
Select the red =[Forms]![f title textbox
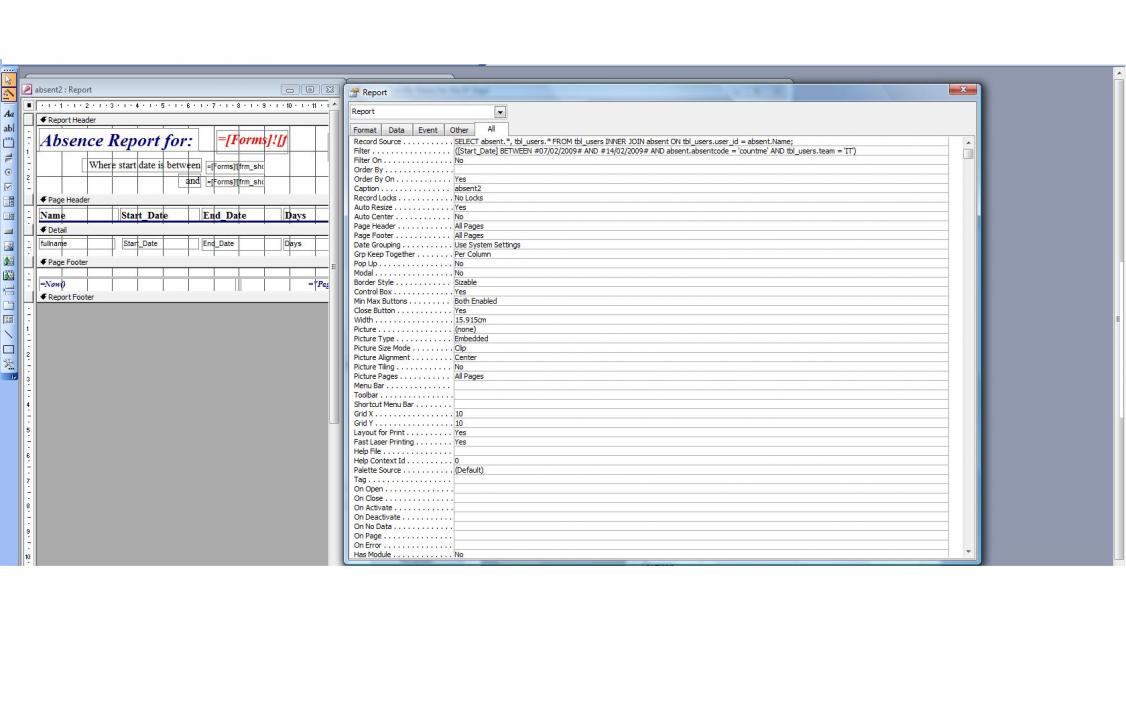coord(251,140)
